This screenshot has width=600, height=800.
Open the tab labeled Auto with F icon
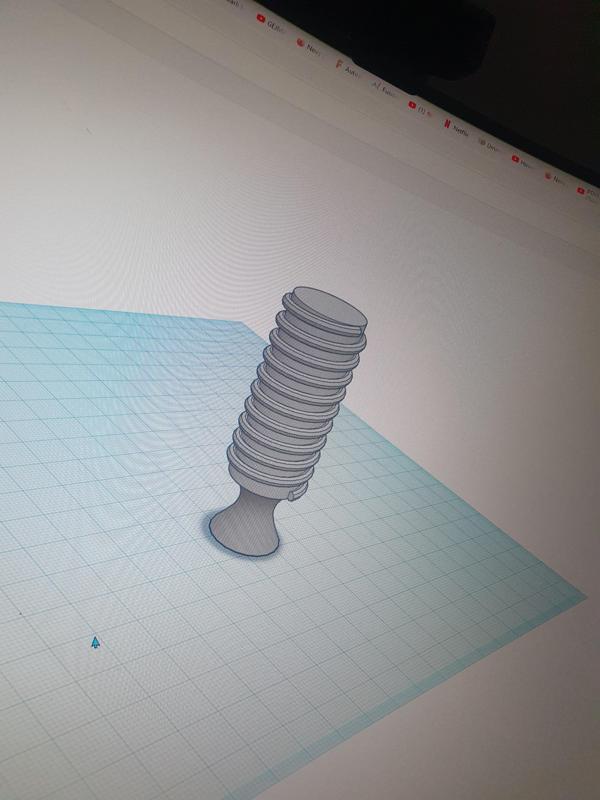point(347,67)
